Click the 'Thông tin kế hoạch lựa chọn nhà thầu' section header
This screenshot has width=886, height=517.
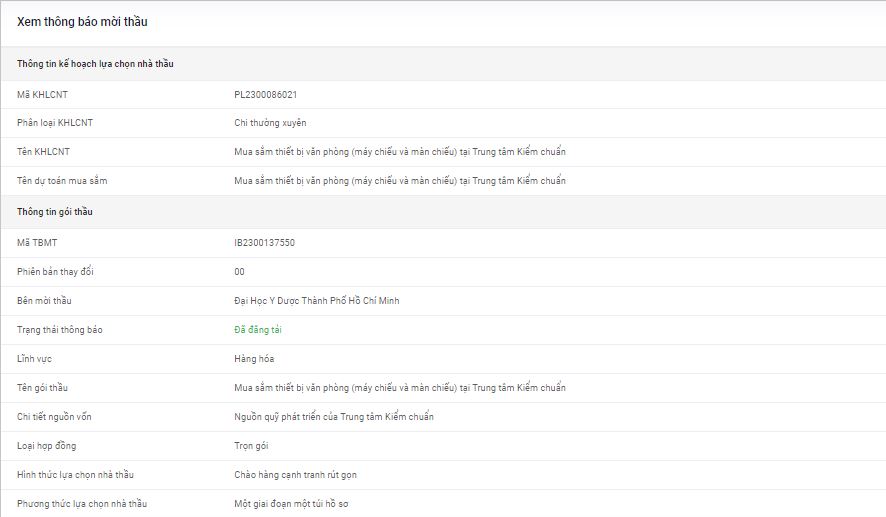click(95, 64)
